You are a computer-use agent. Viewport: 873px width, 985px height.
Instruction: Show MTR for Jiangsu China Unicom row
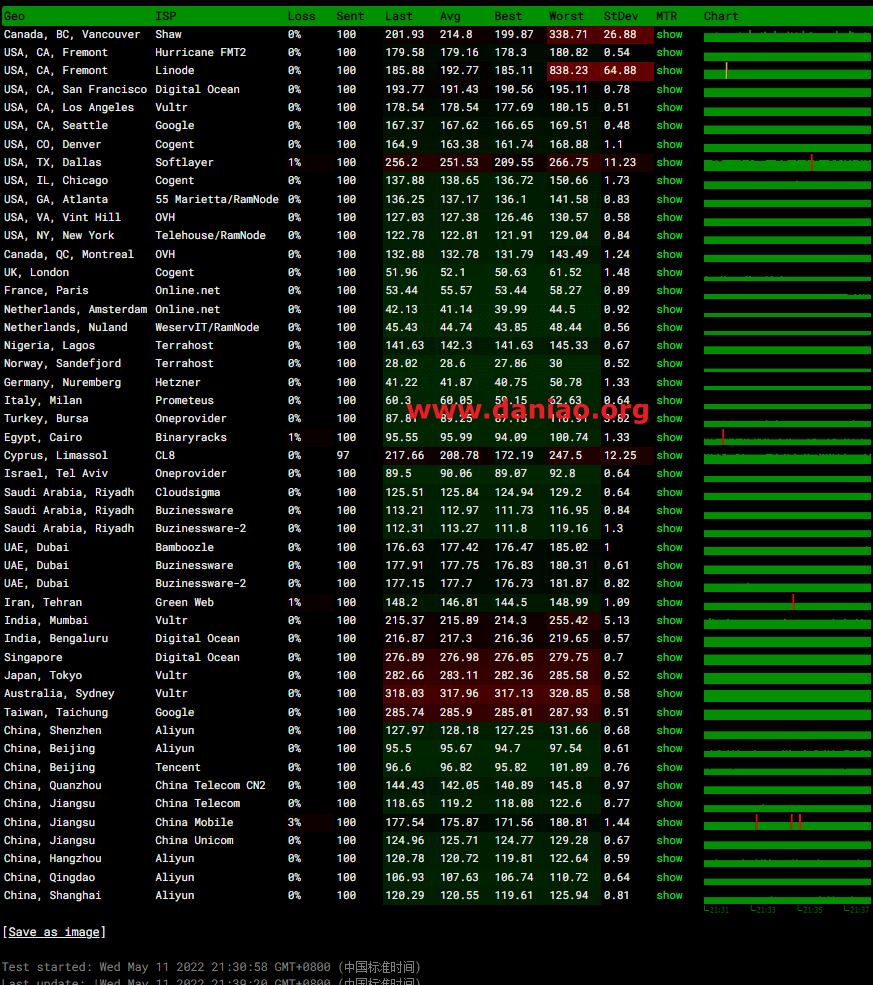coord(670,840)
